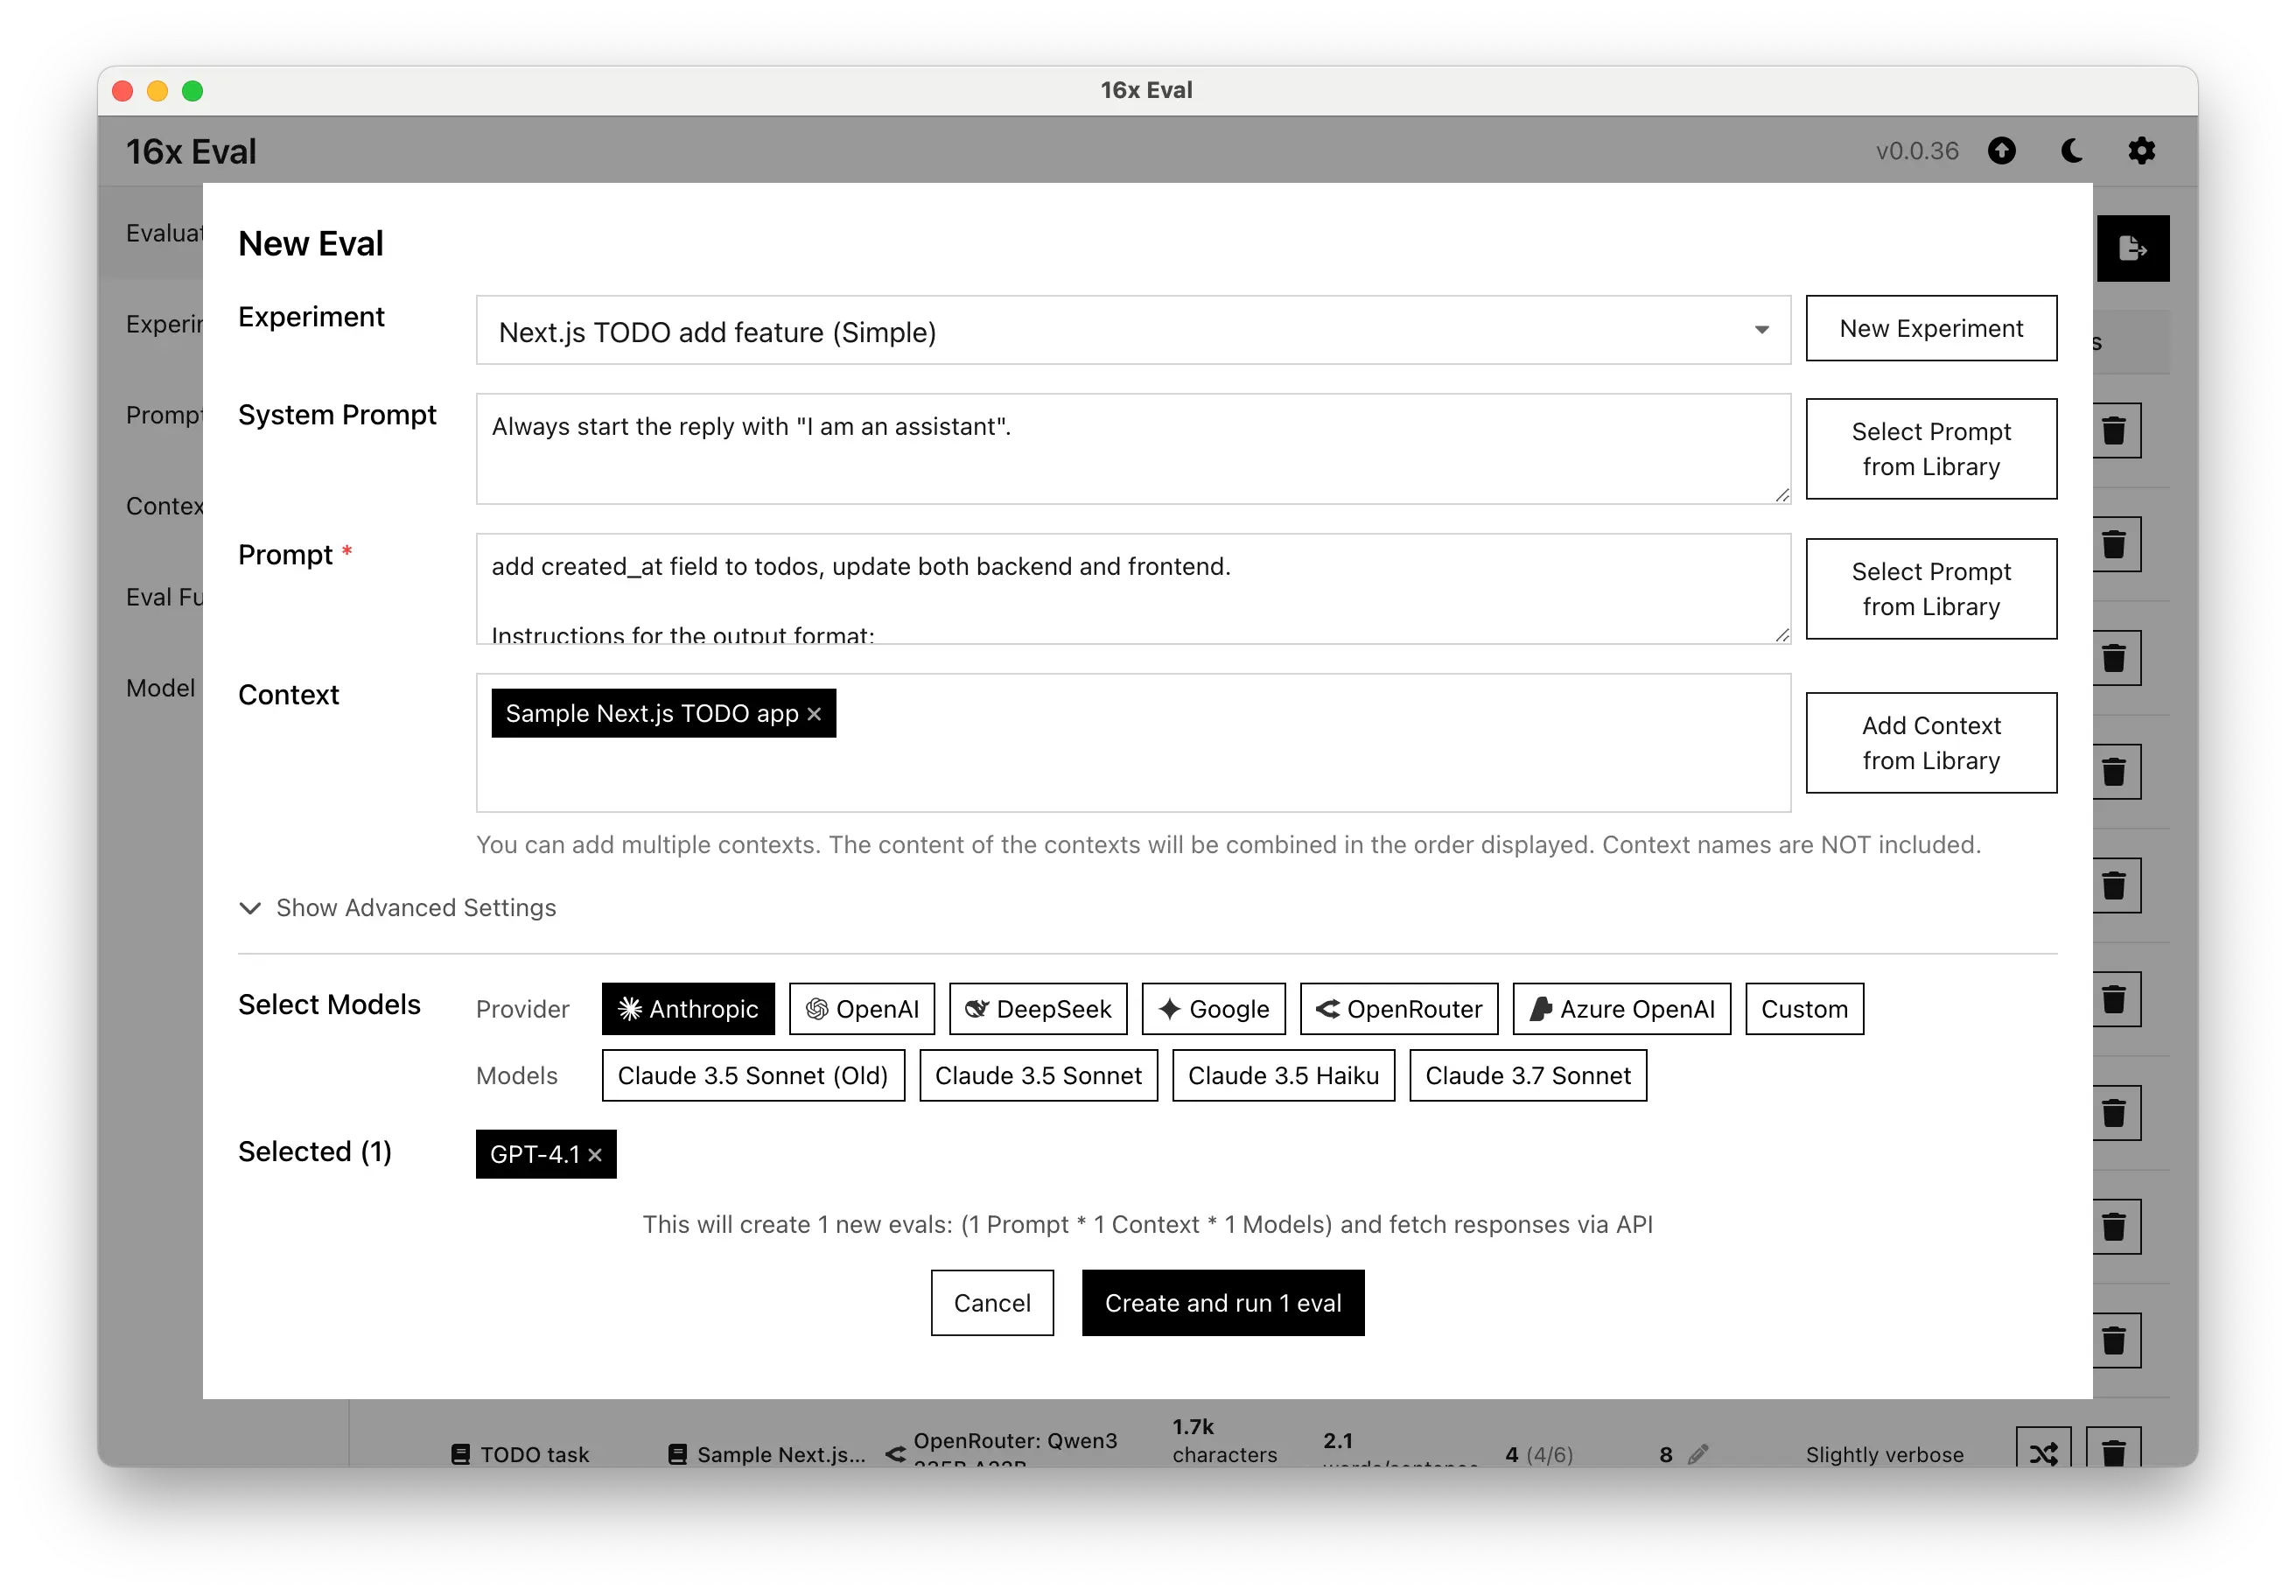Click the Slightly verbose label
The height and width of the screenshot is (1596, 2296).
1884,1454
